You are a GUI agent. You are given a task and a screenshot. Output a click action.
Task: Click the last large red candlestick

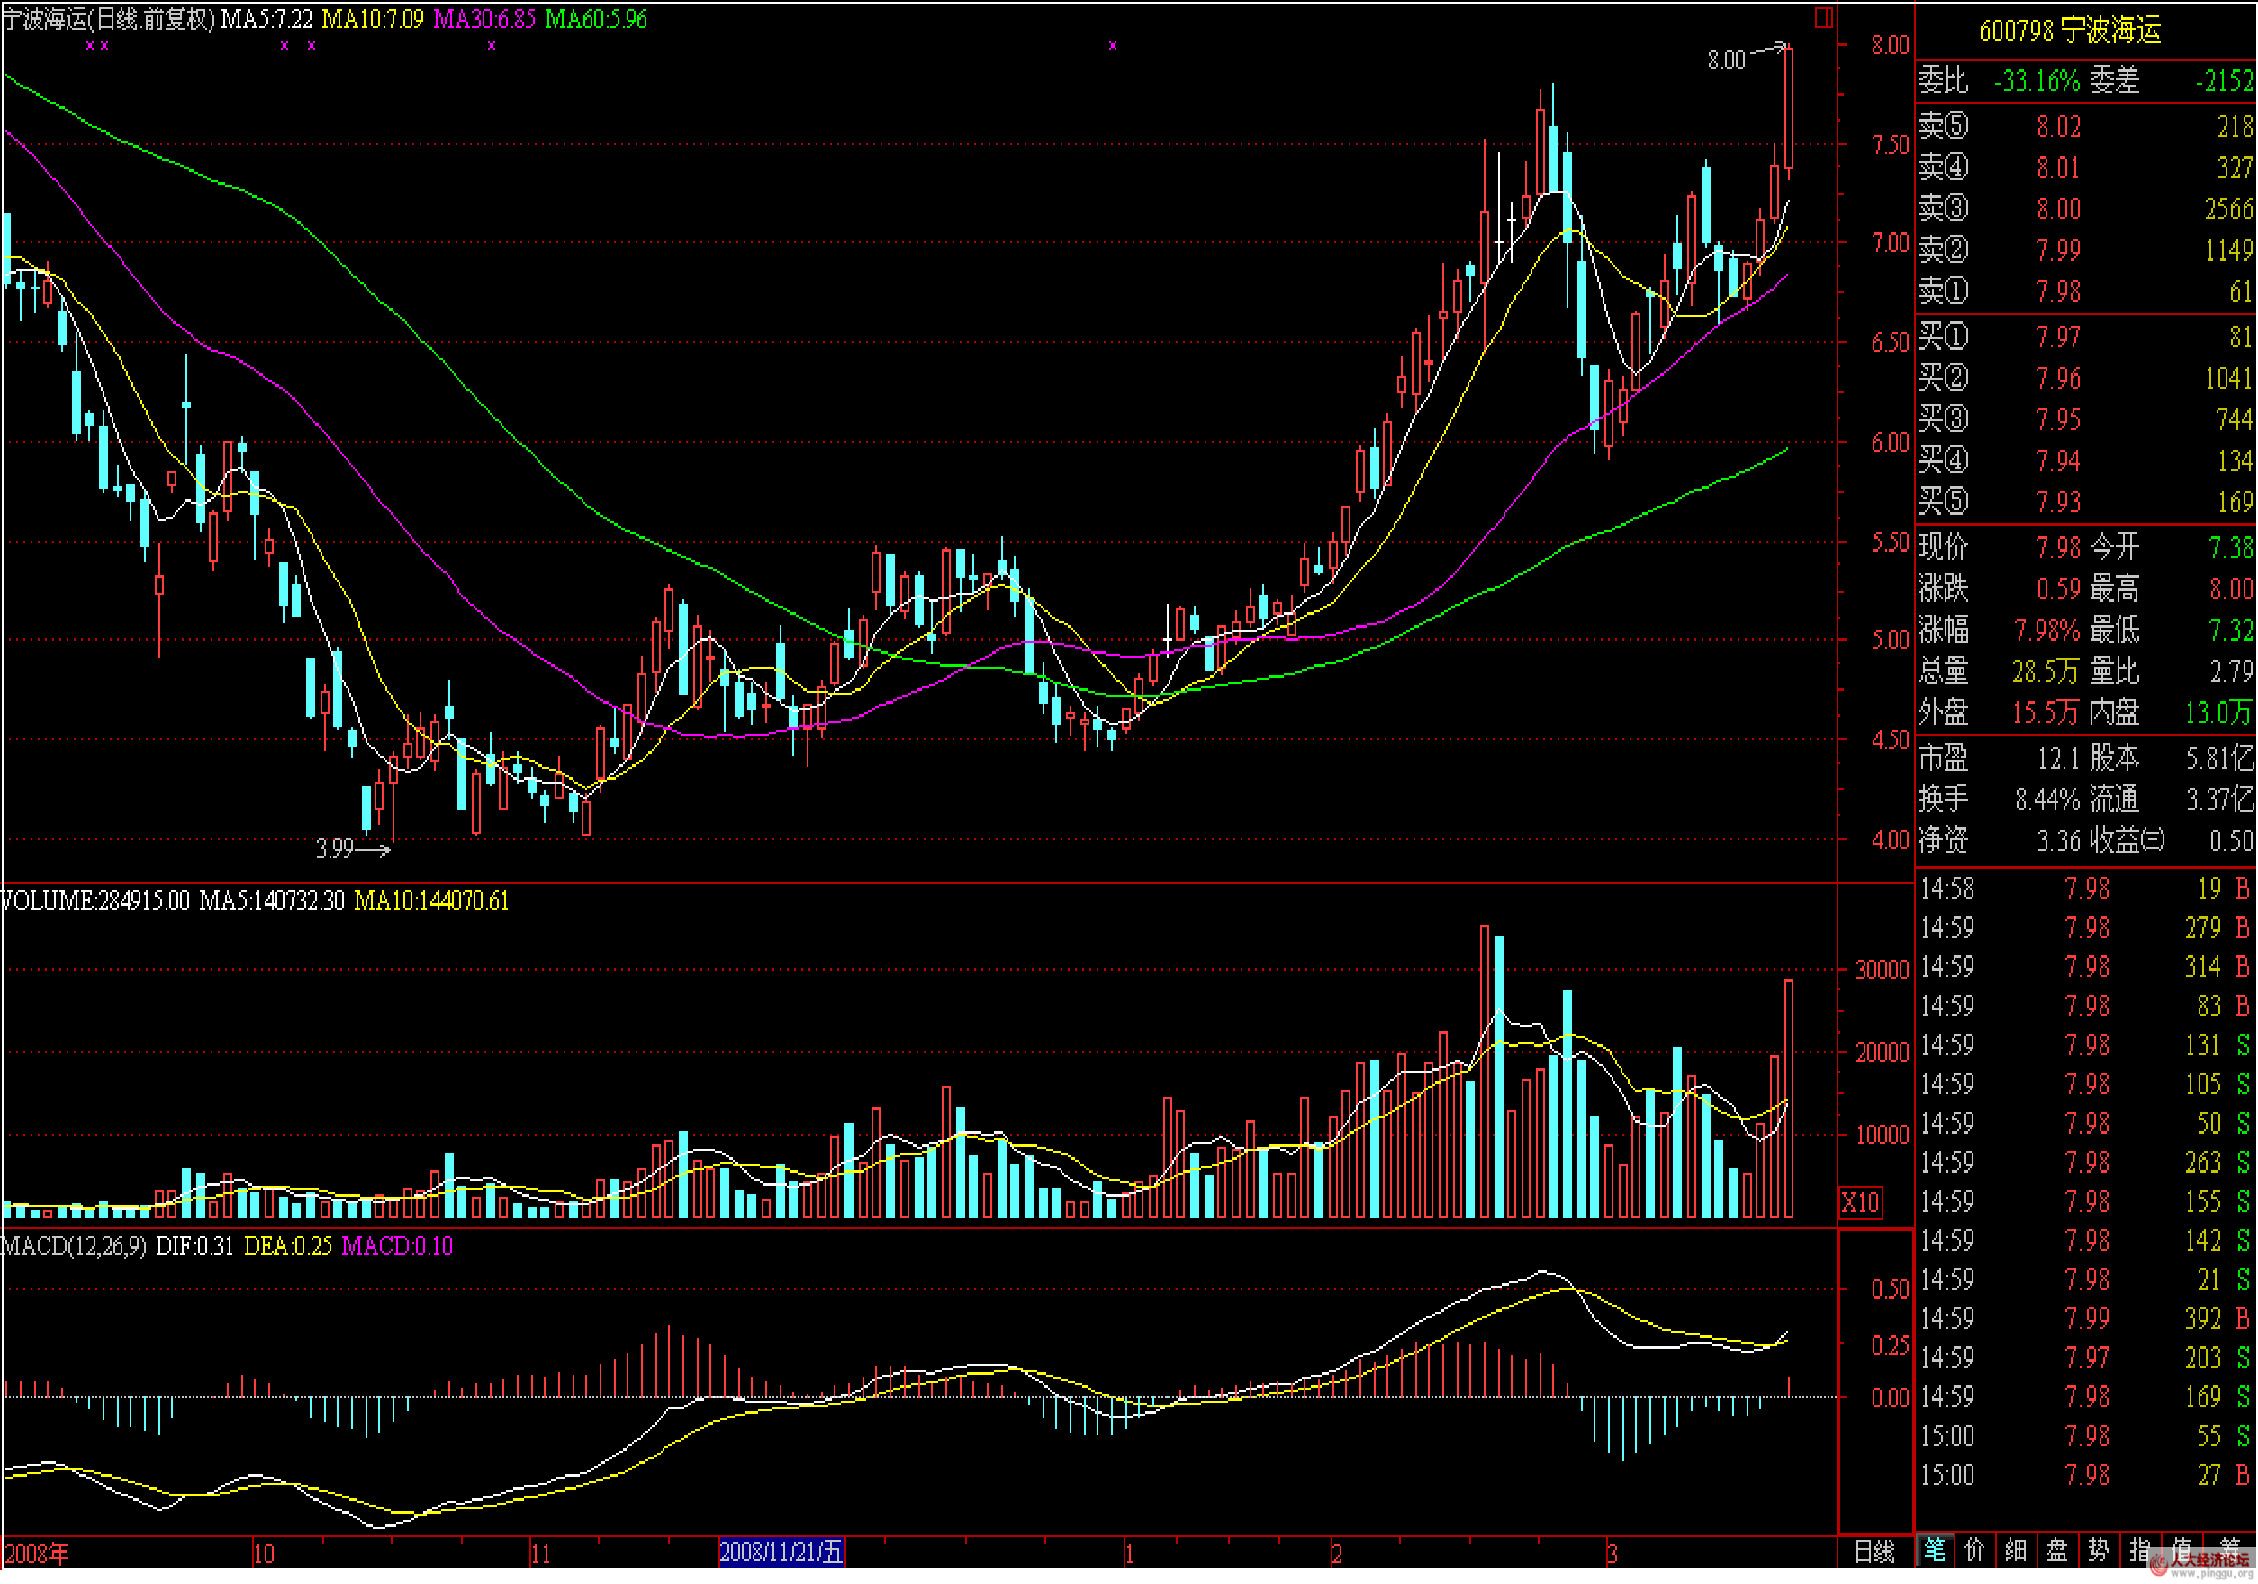[x=1788, y=108]
